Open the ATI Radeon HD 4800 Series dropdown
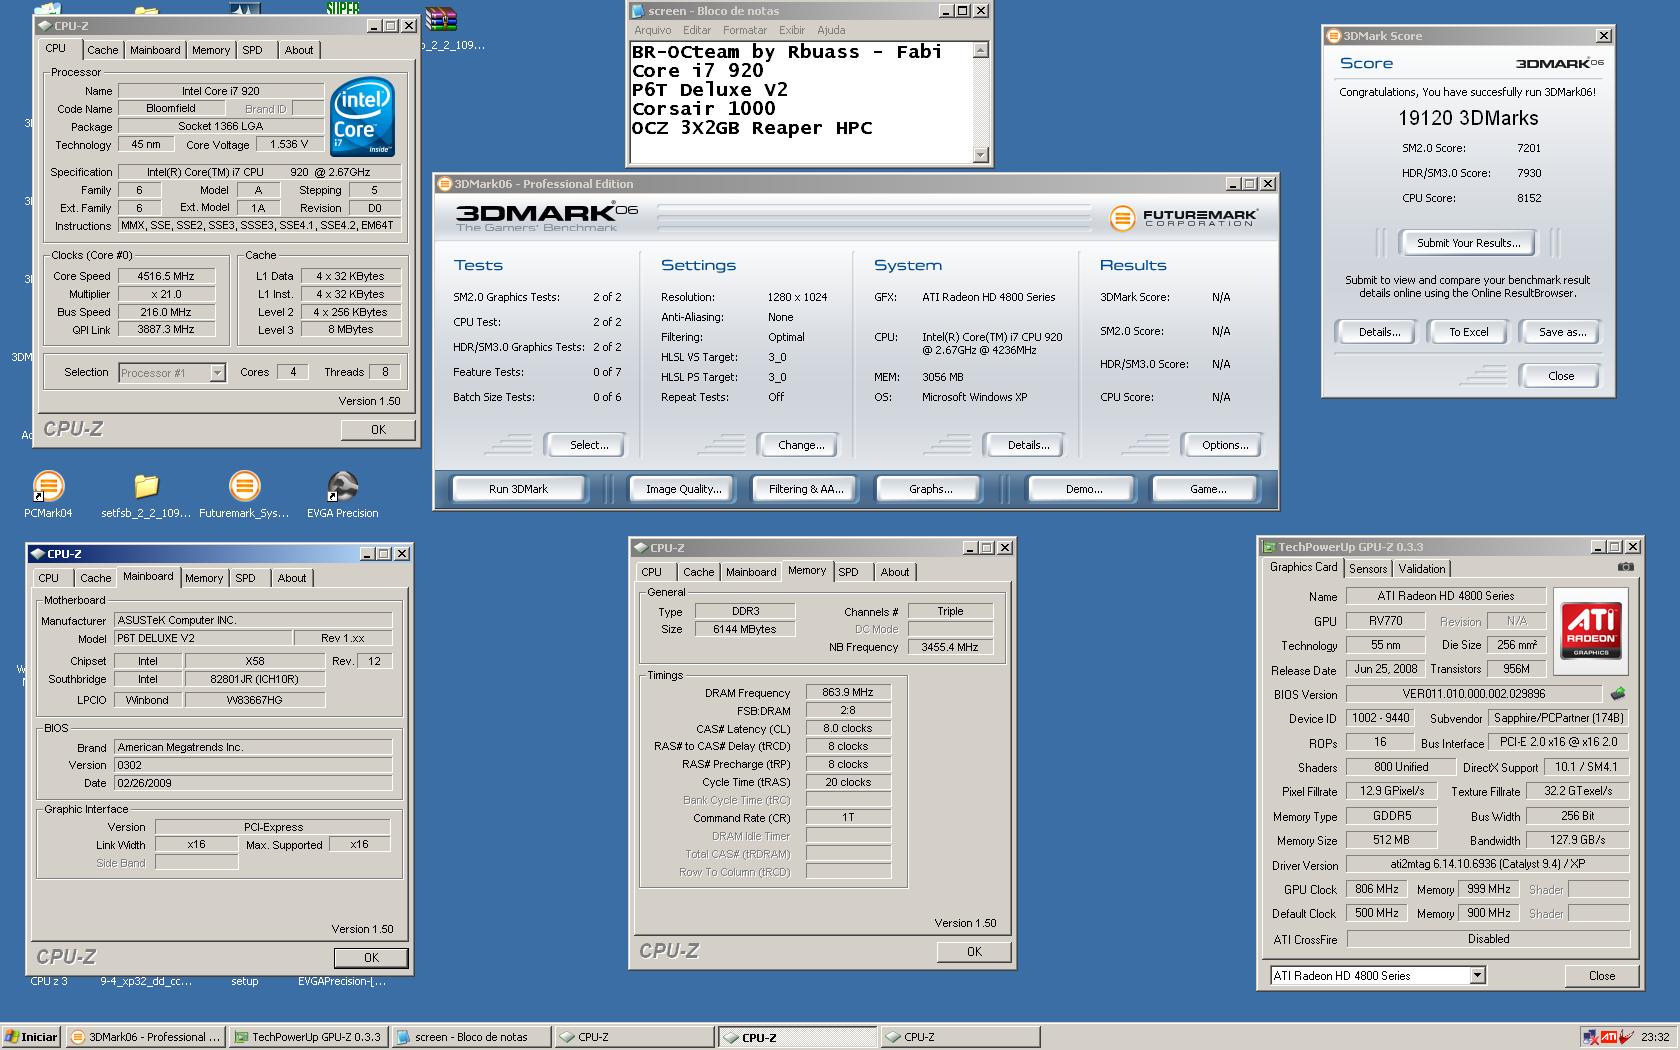The height and width of the screenshot is (1050, 1680). (x=1477, y=975)
